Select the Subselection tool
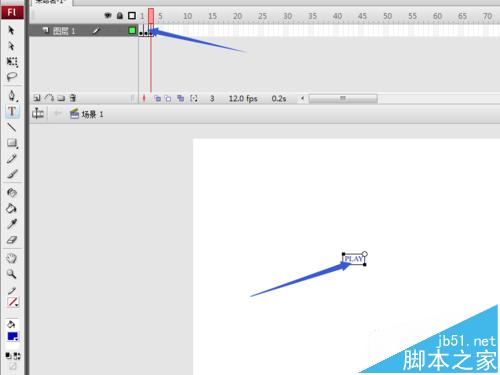Screen dimensions: 500x375 coord(11,46)
